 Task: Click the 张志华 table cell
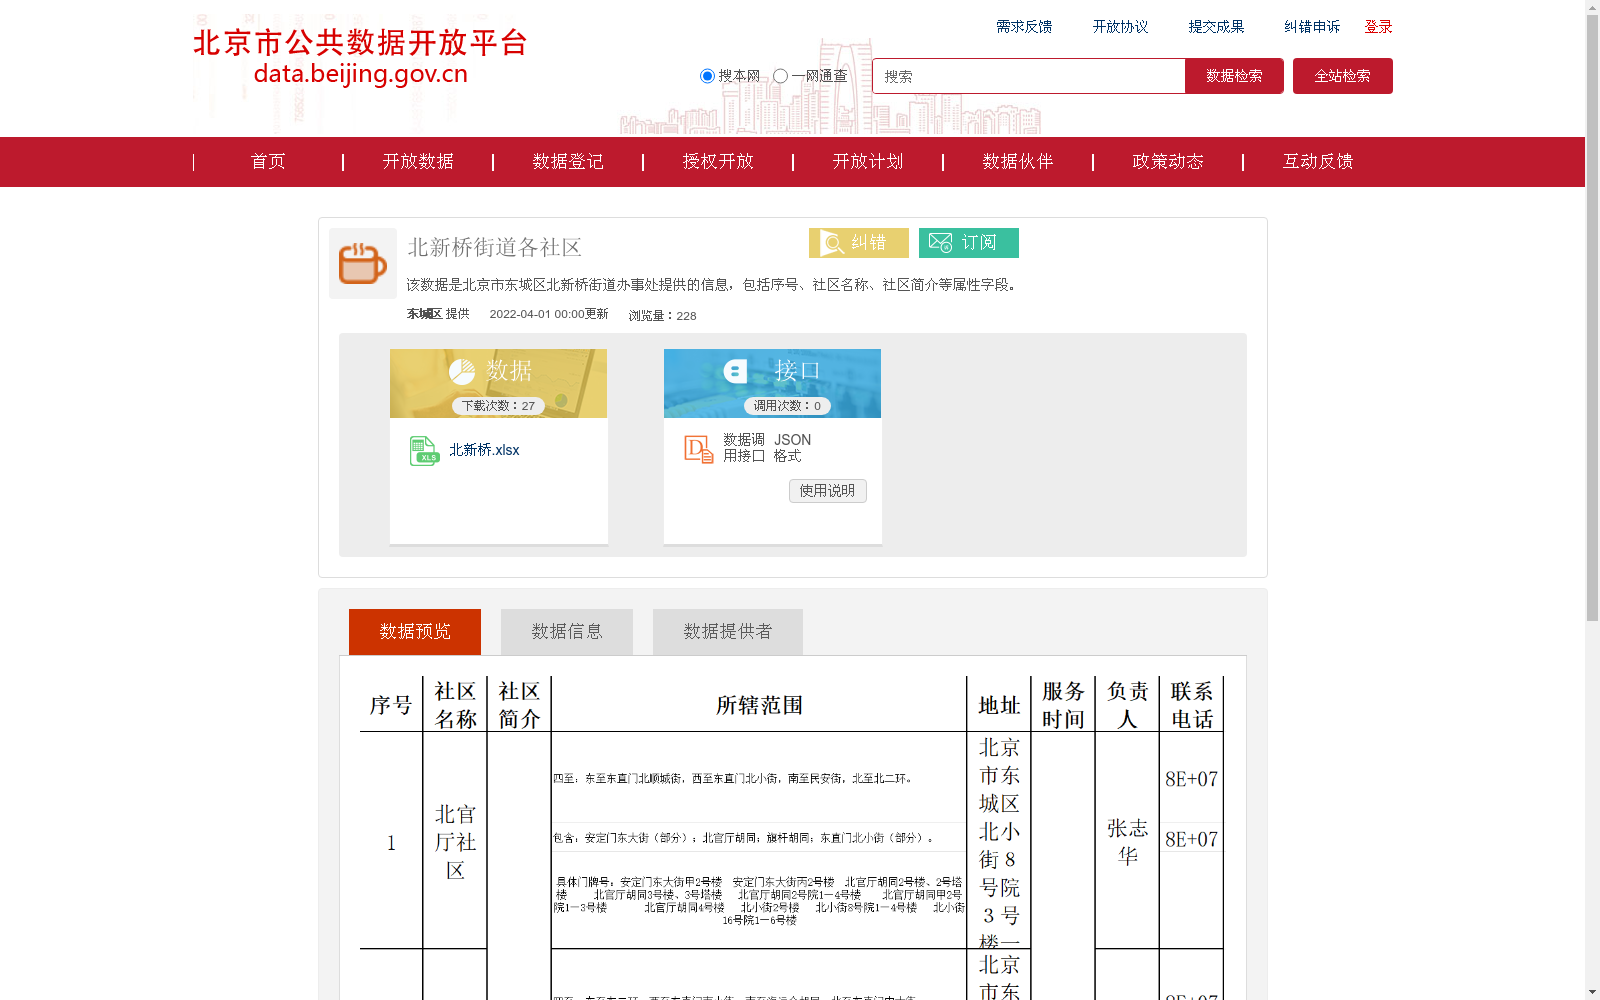[x=1127, y=842]
